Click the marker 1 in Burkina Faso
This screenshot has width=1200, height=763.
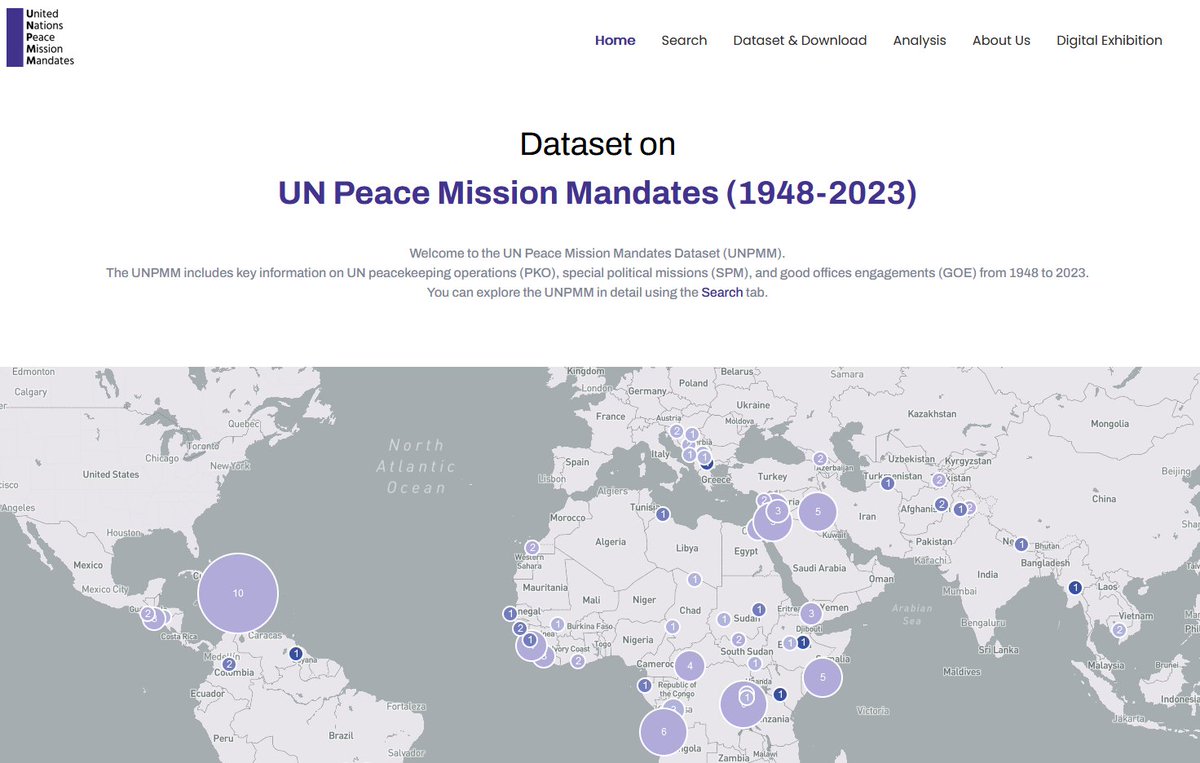click(x=557, y=624)
